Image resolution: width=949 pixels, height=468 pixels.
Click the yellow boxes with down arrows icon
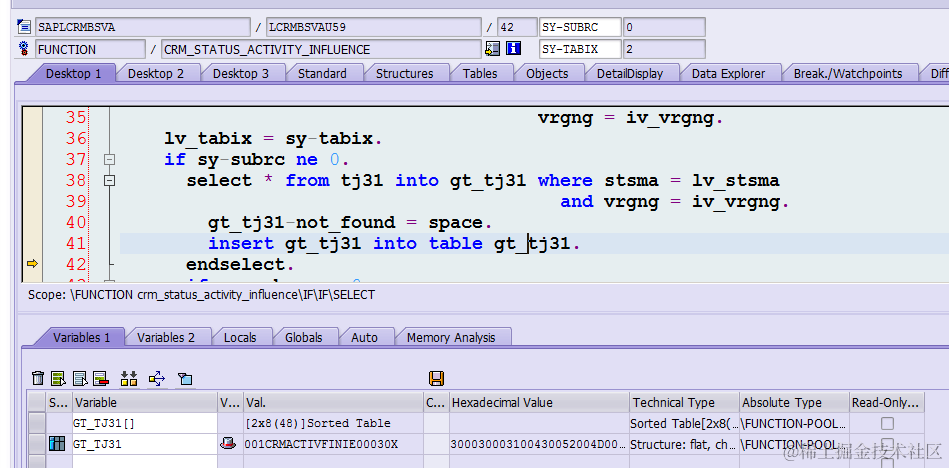tap(129, 378)
